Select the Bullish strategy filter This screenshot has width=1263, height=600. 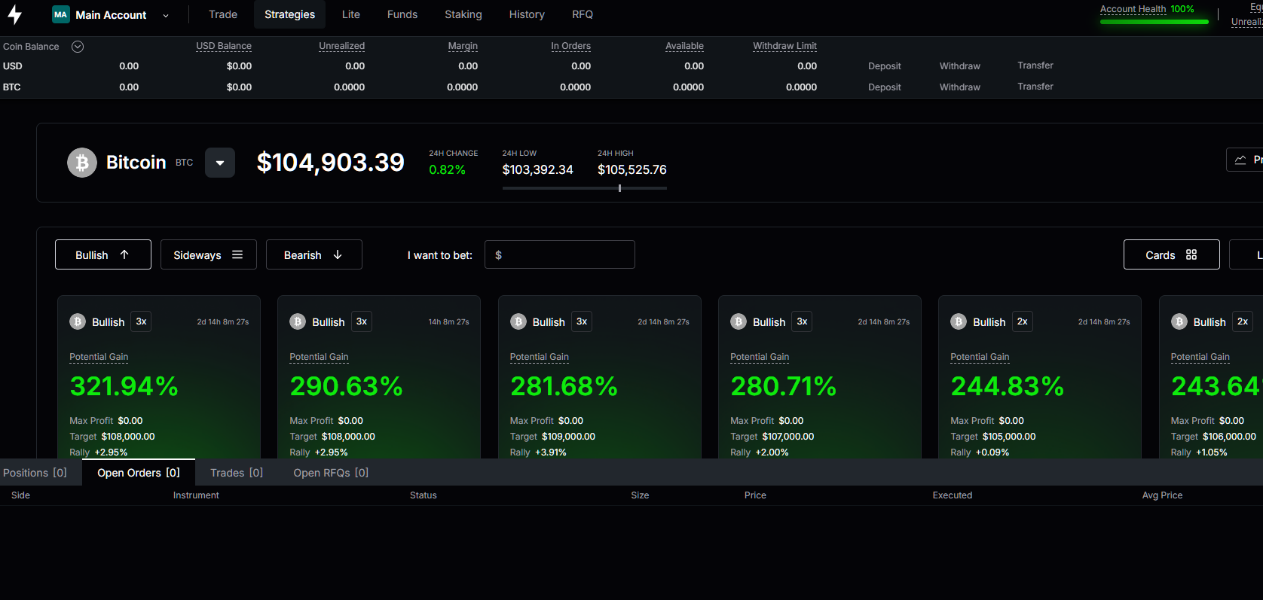pos(103,255)
